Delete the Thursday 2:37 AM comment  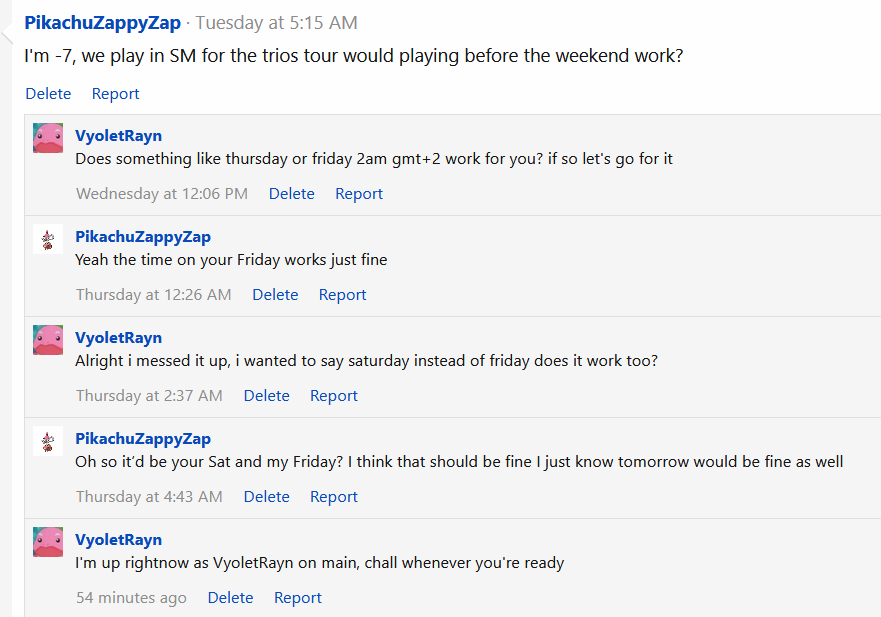(x=266, y=395)
